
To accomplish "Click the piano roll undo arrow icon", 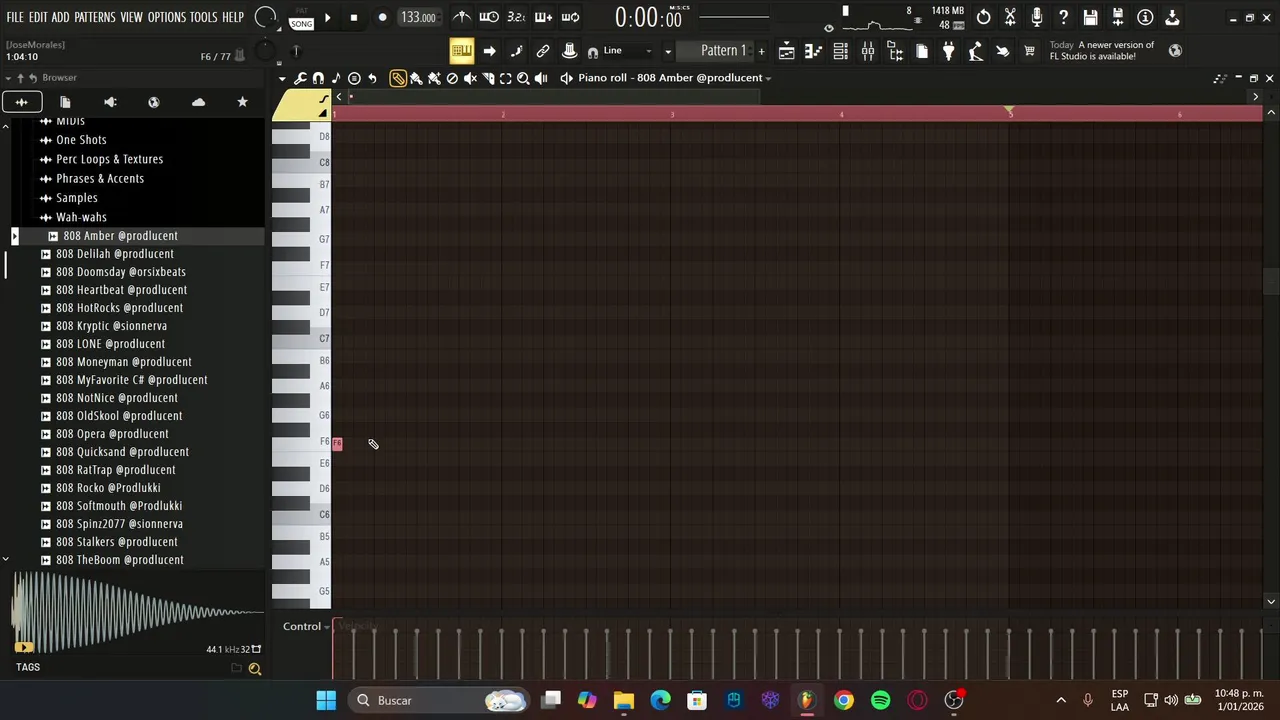I will 372,78.
